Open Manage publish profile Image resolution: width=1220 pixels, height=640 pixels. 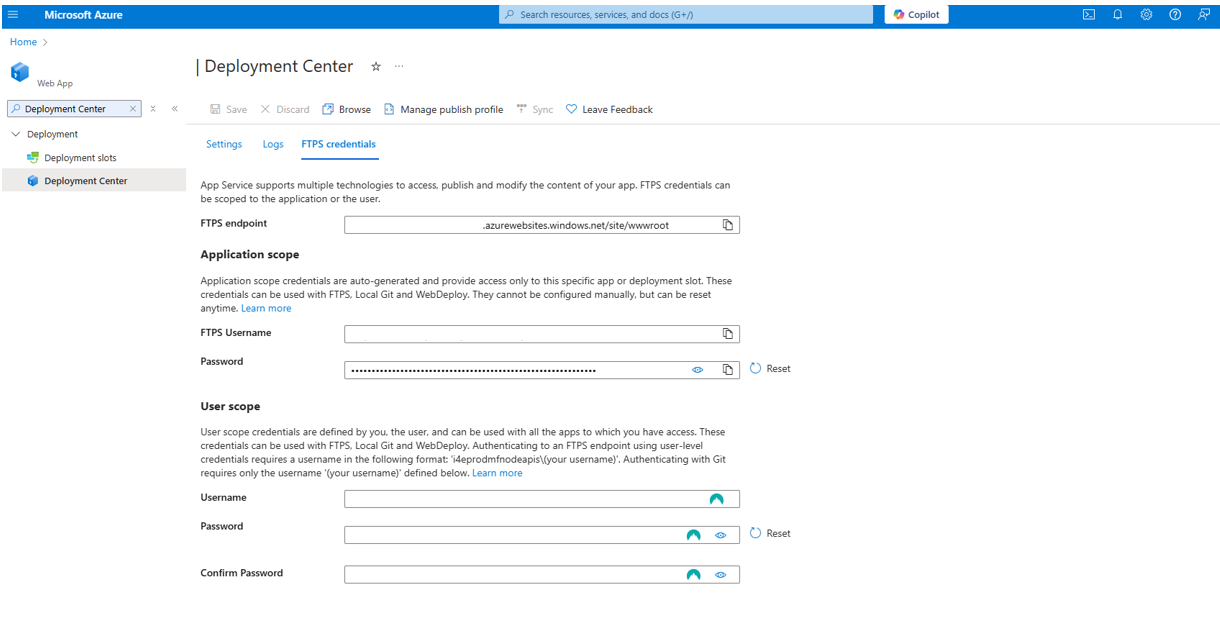[443, 109]
